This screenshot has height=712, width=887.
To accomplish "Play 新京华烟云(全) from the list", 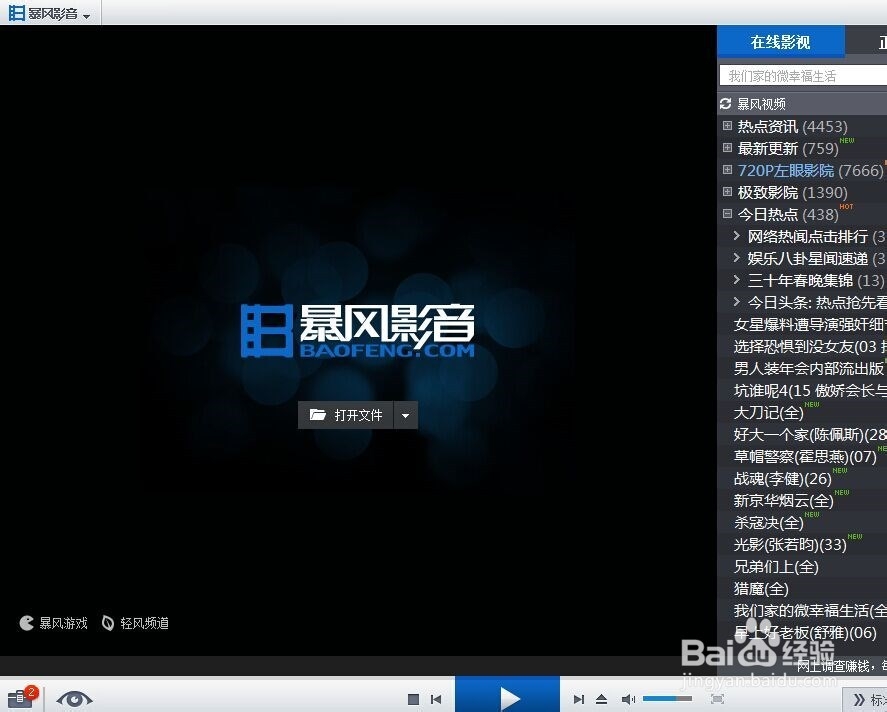I will 783,500.
